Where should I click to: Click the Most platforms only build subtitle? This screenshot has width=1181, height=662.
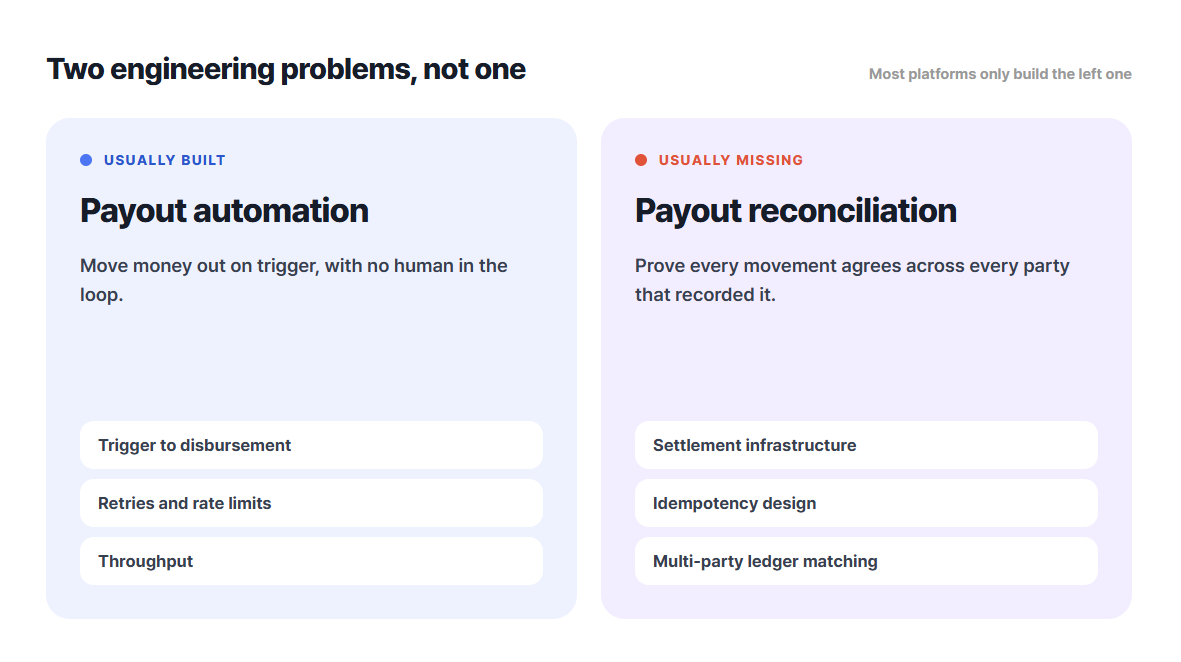click(1000, 74)
